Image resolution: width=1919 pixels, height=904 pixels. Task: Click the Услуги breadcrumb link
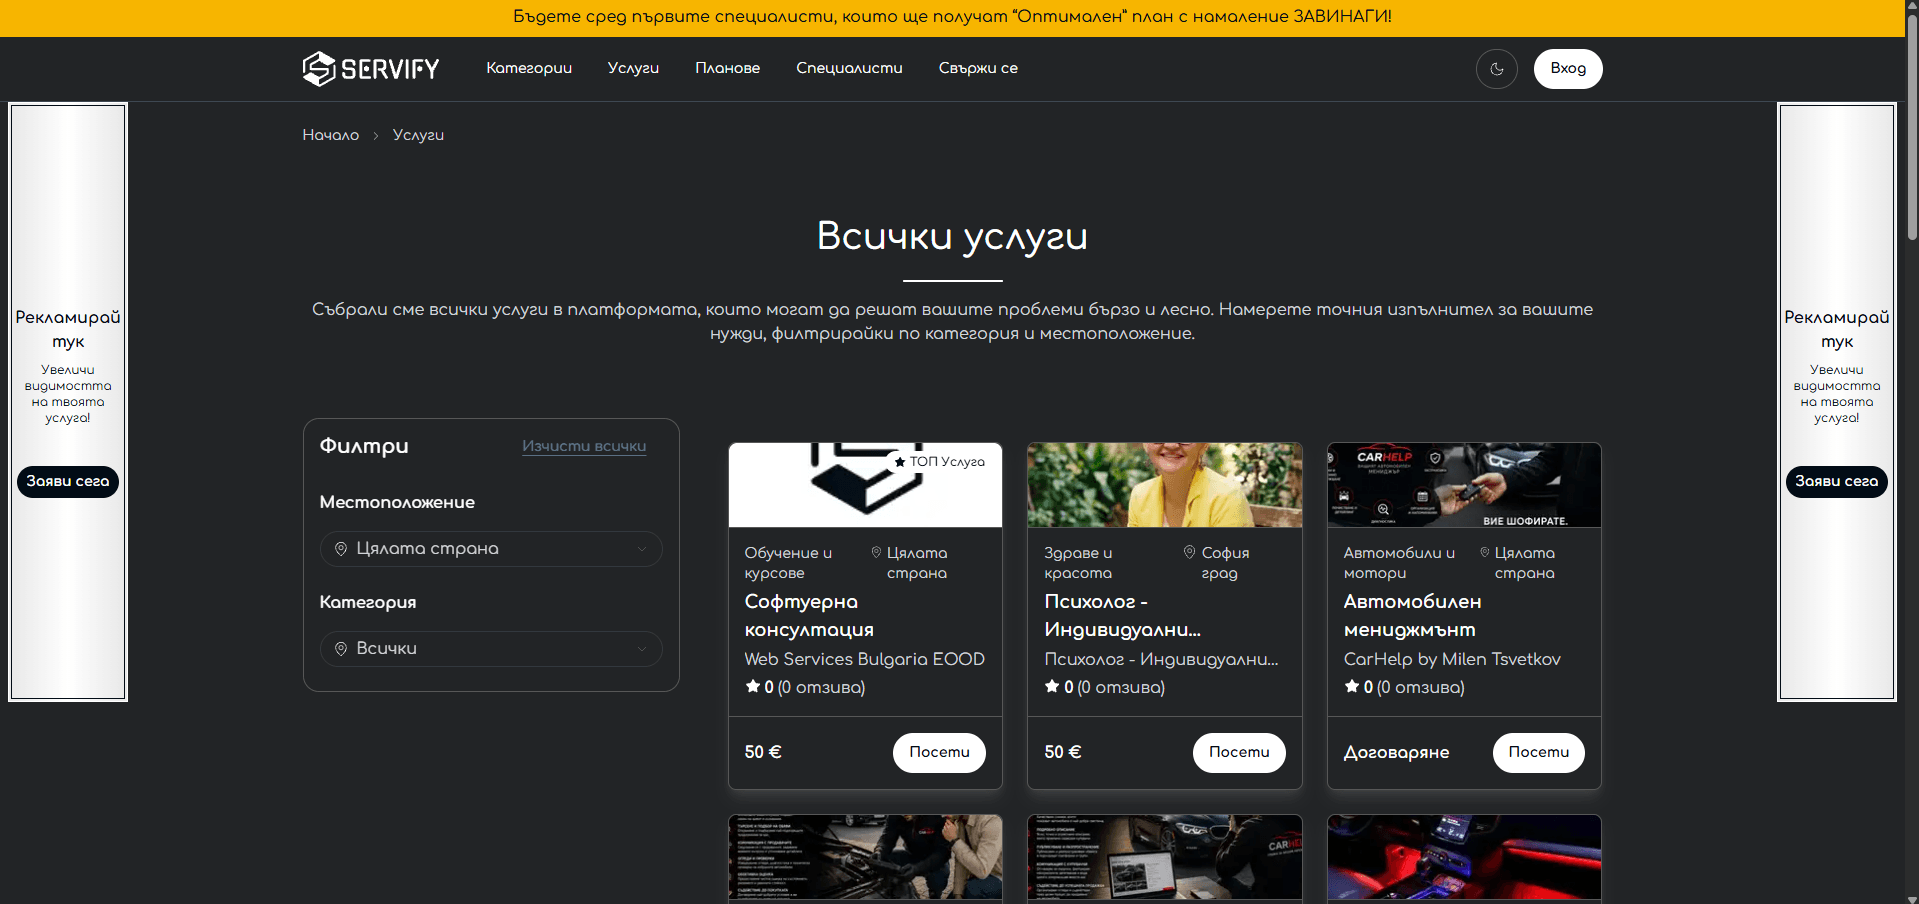tap(418, 135)
